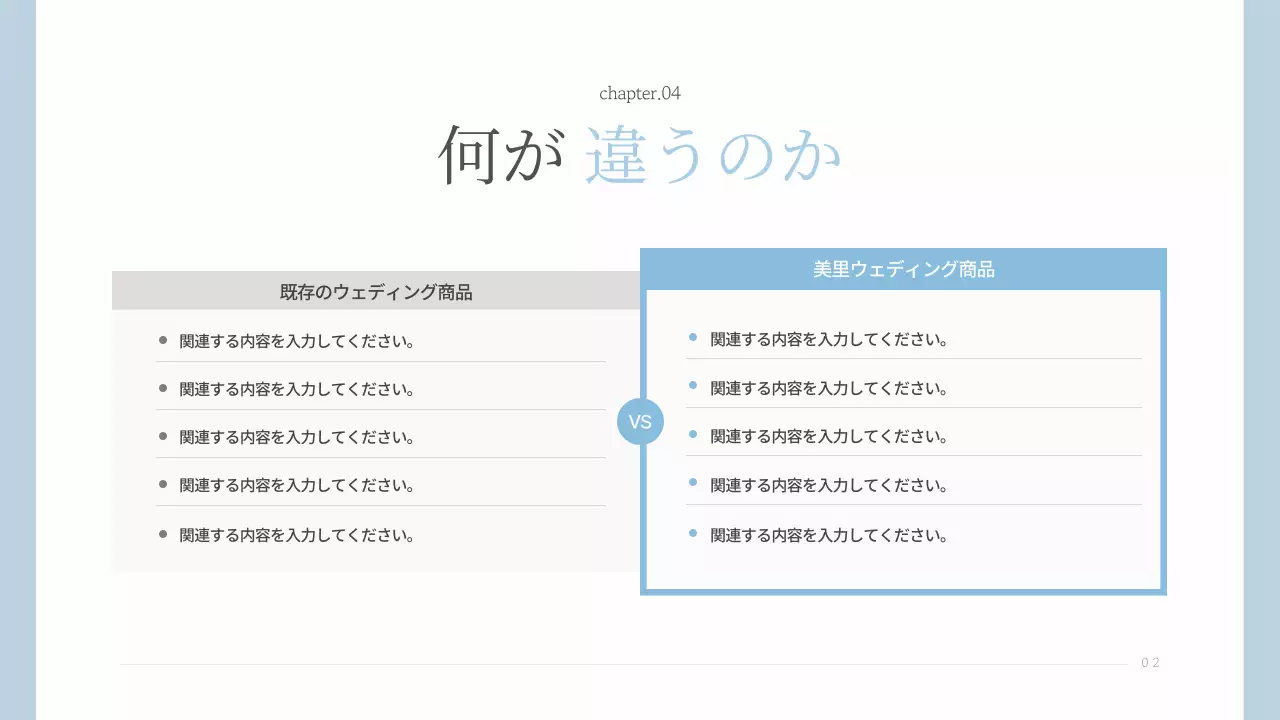Click the page number 02 at bottom
The width and height of the screenshot is (1280, 720).
coord(1149,662)
